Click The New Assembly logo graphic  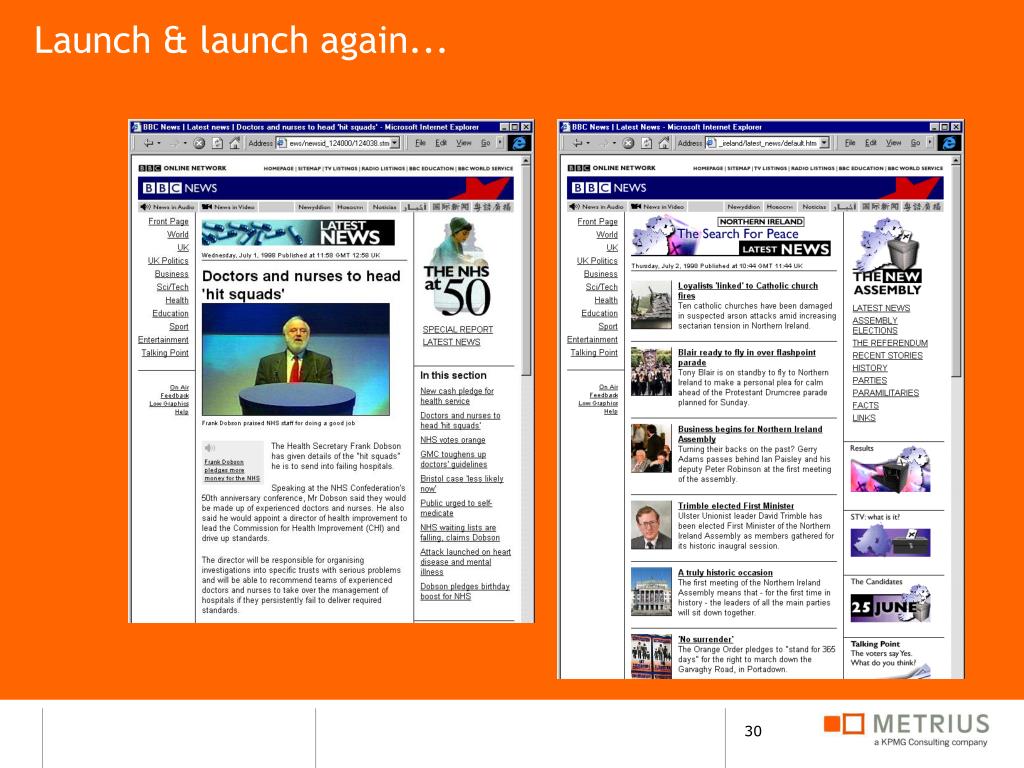click(887, 257)
